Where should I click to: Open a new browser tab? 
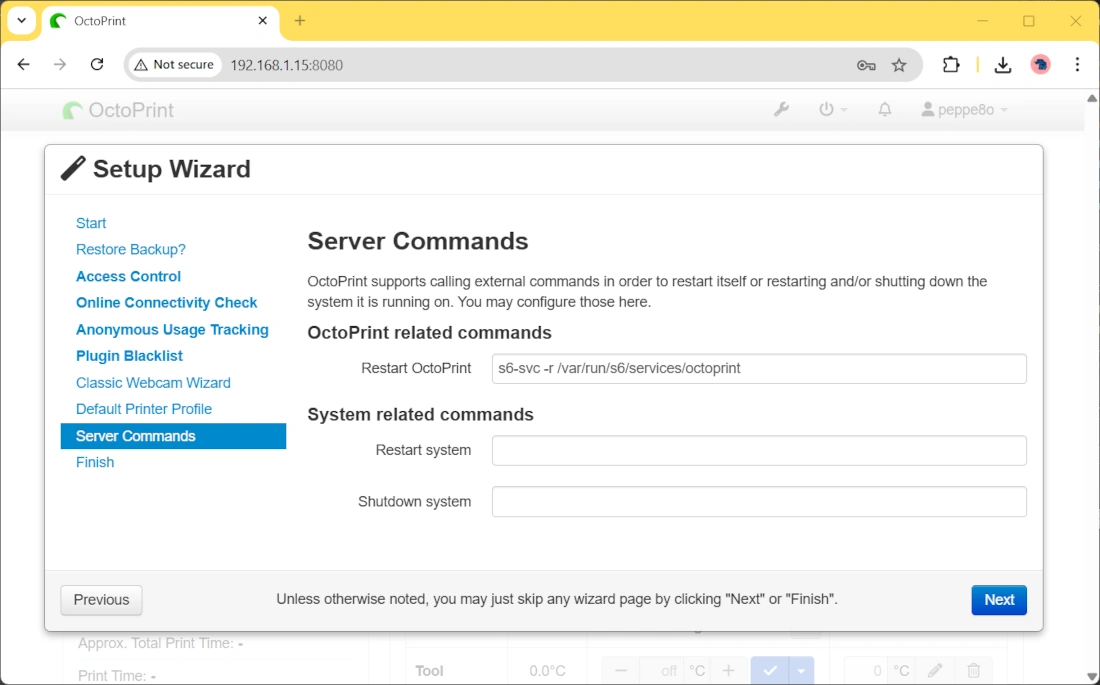pyautogui.click(x=300, y=20)
